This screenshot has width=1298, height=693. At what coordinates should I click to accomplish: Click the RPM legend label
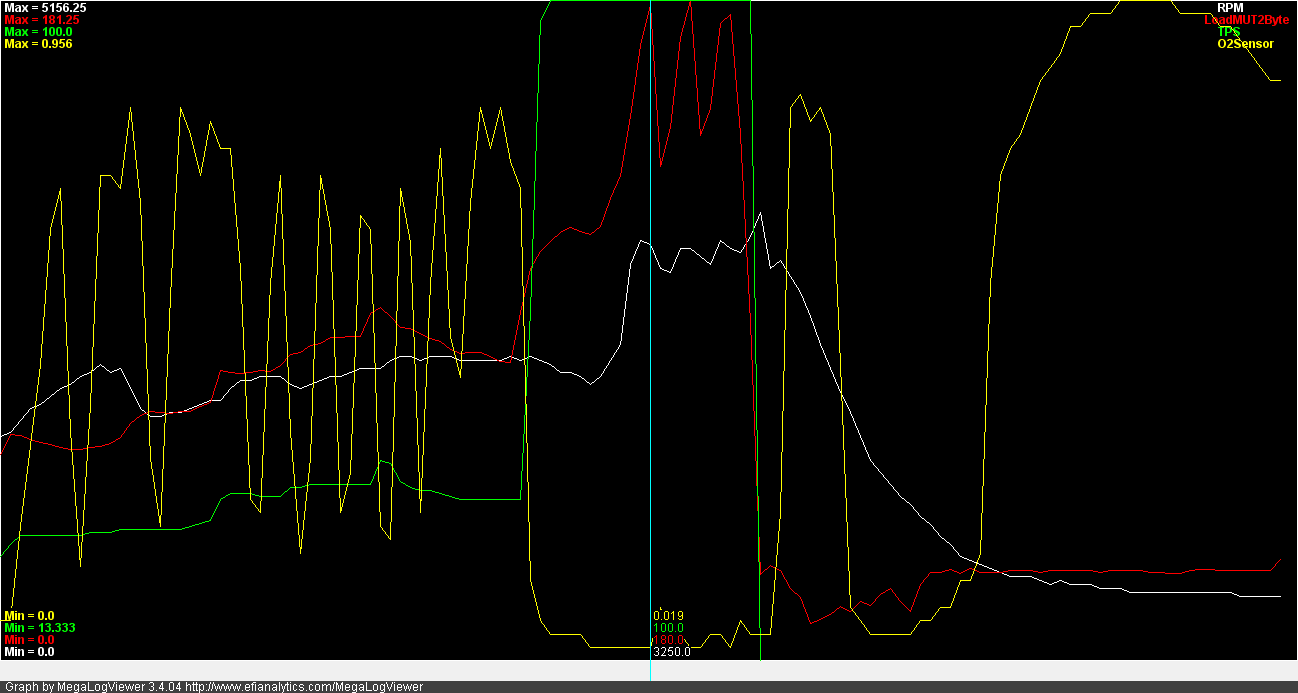(x=1229, y=8)
